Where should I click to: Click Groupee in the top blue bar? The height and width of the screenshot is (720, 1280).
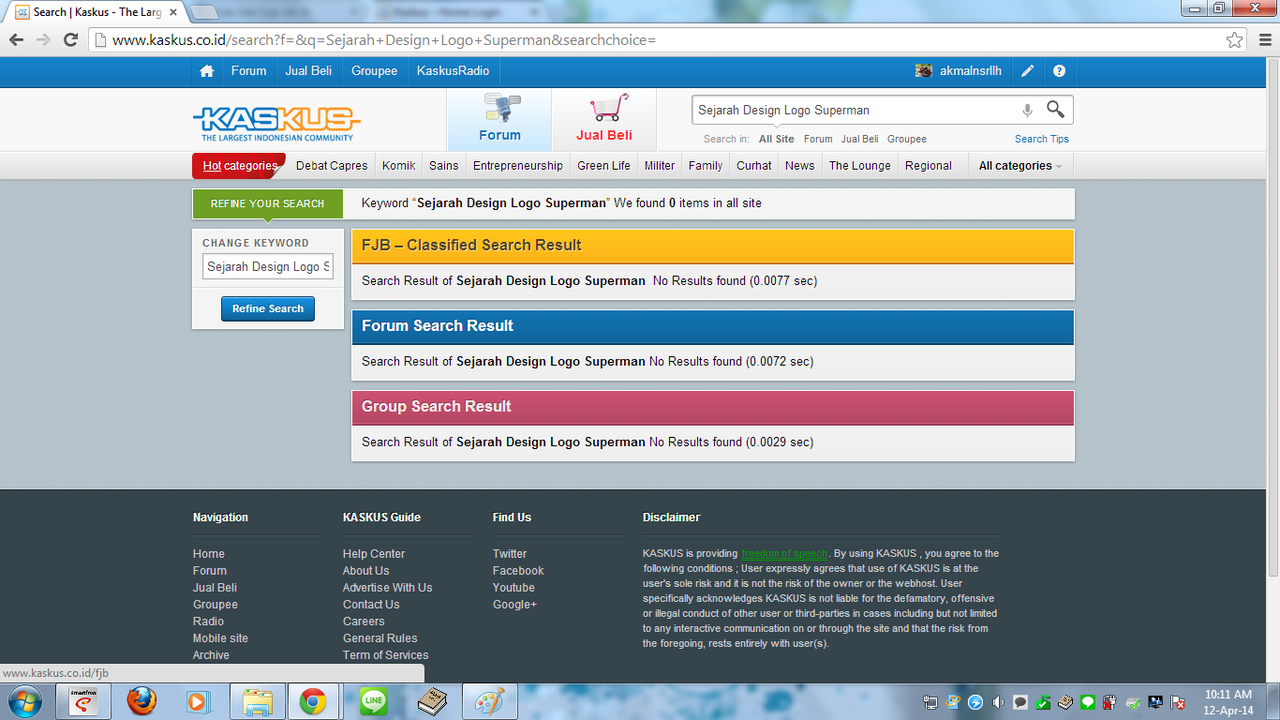[374, 71]
